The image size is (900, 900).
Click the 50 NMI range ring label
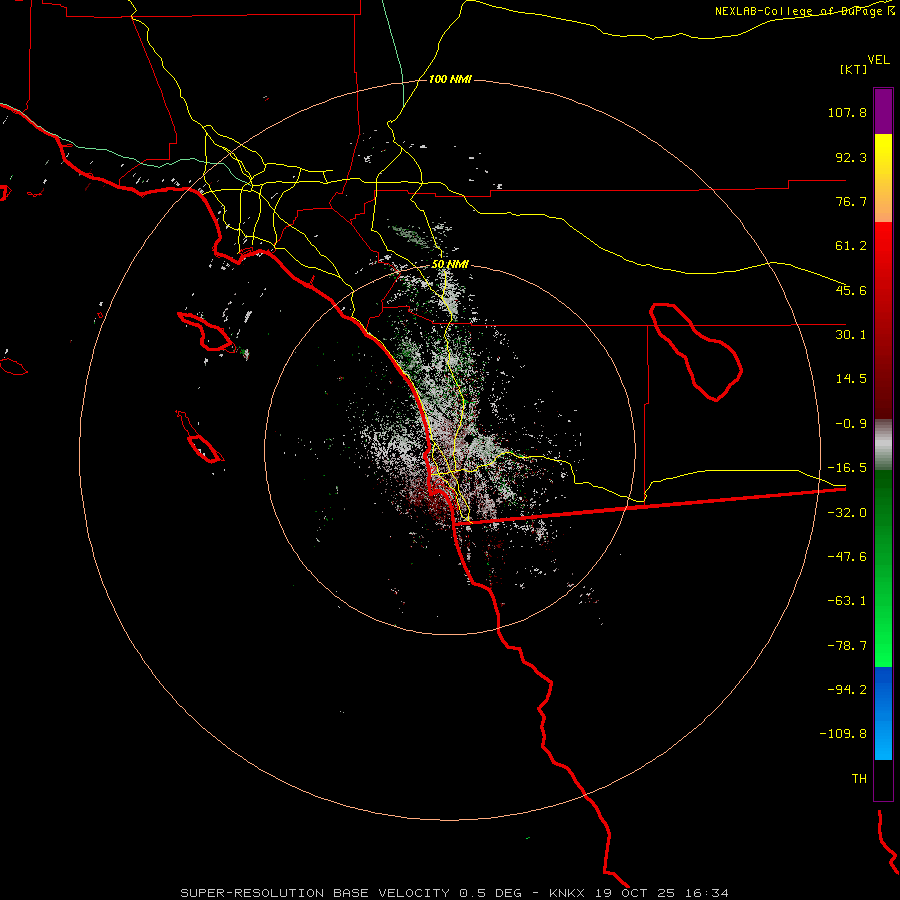[x=450, y=265]
